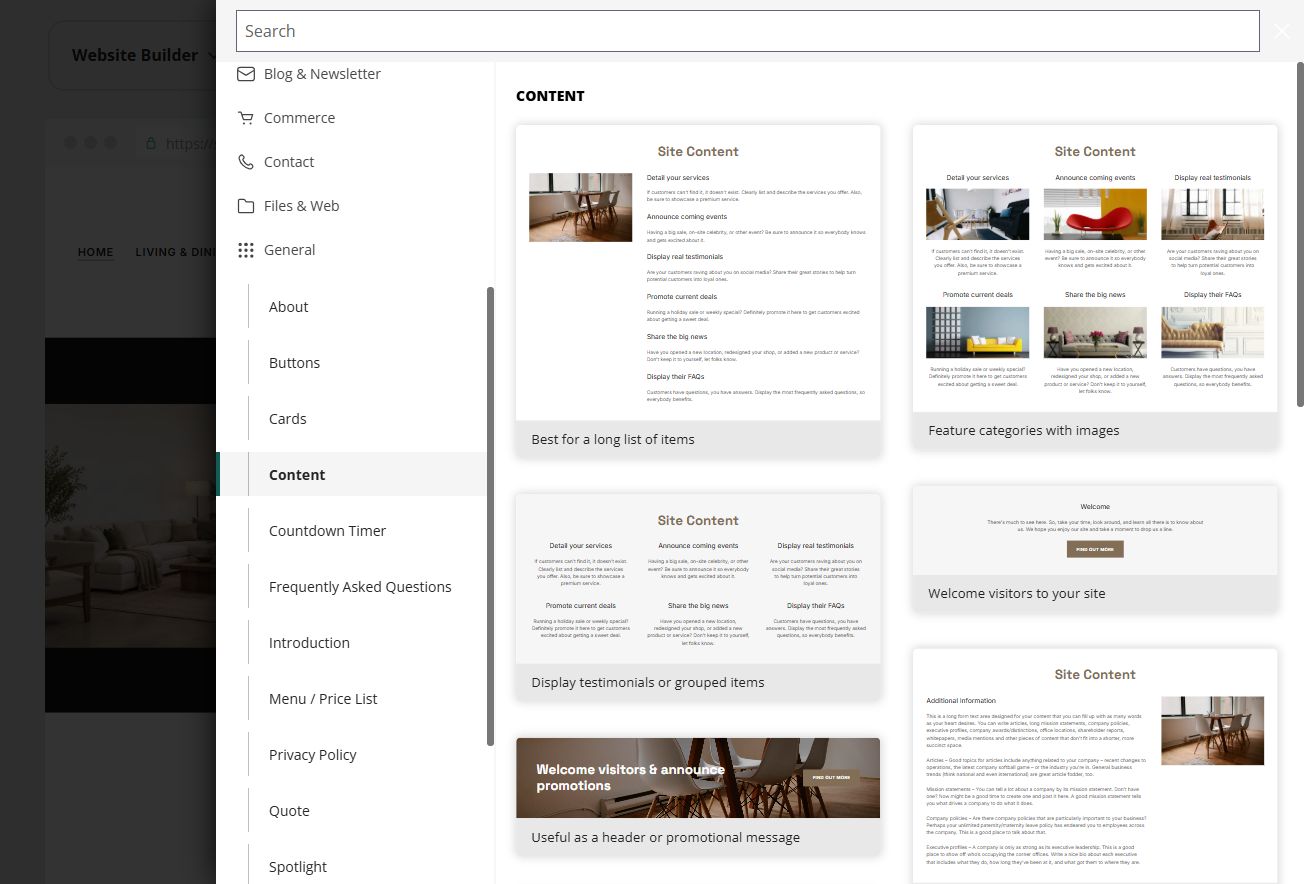This screenshot has width=1304, height=884.
Task: Open the Website Builder dropdown
Action: (145, 55)
